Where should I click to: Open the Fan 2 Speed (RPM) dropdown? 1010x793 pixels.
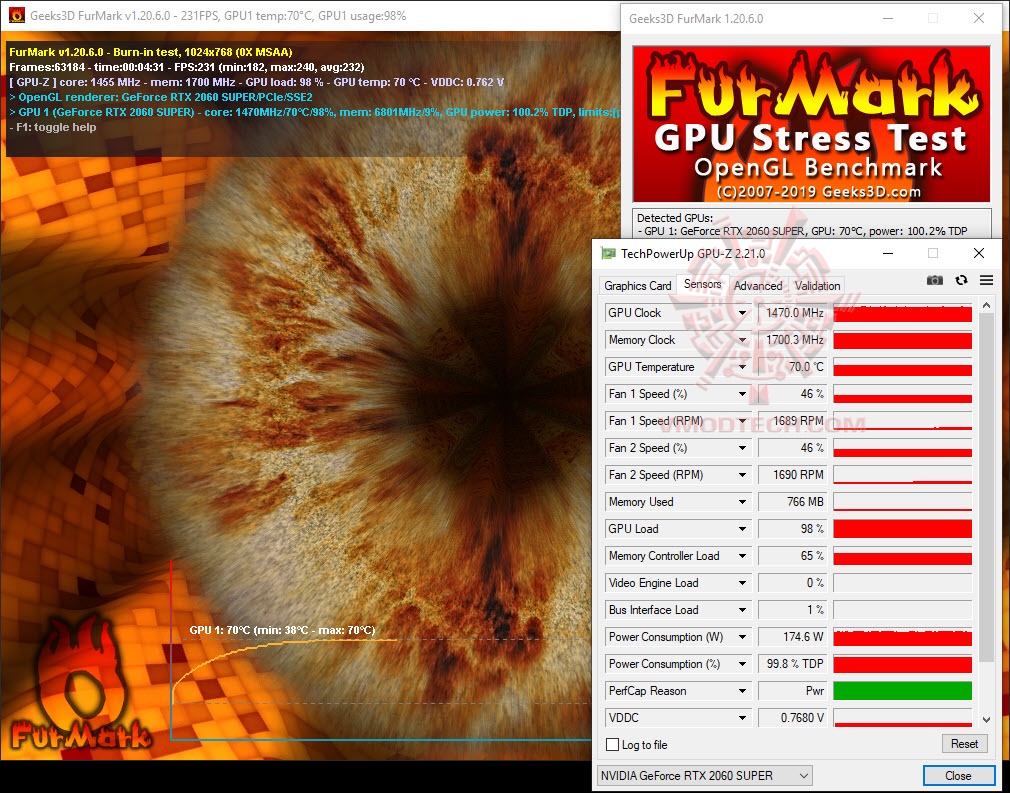click(742, 475)
